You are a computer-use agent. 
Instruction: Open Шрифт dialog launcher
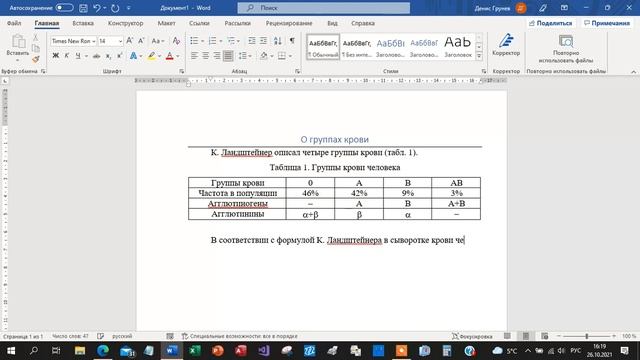pos(182,71)
